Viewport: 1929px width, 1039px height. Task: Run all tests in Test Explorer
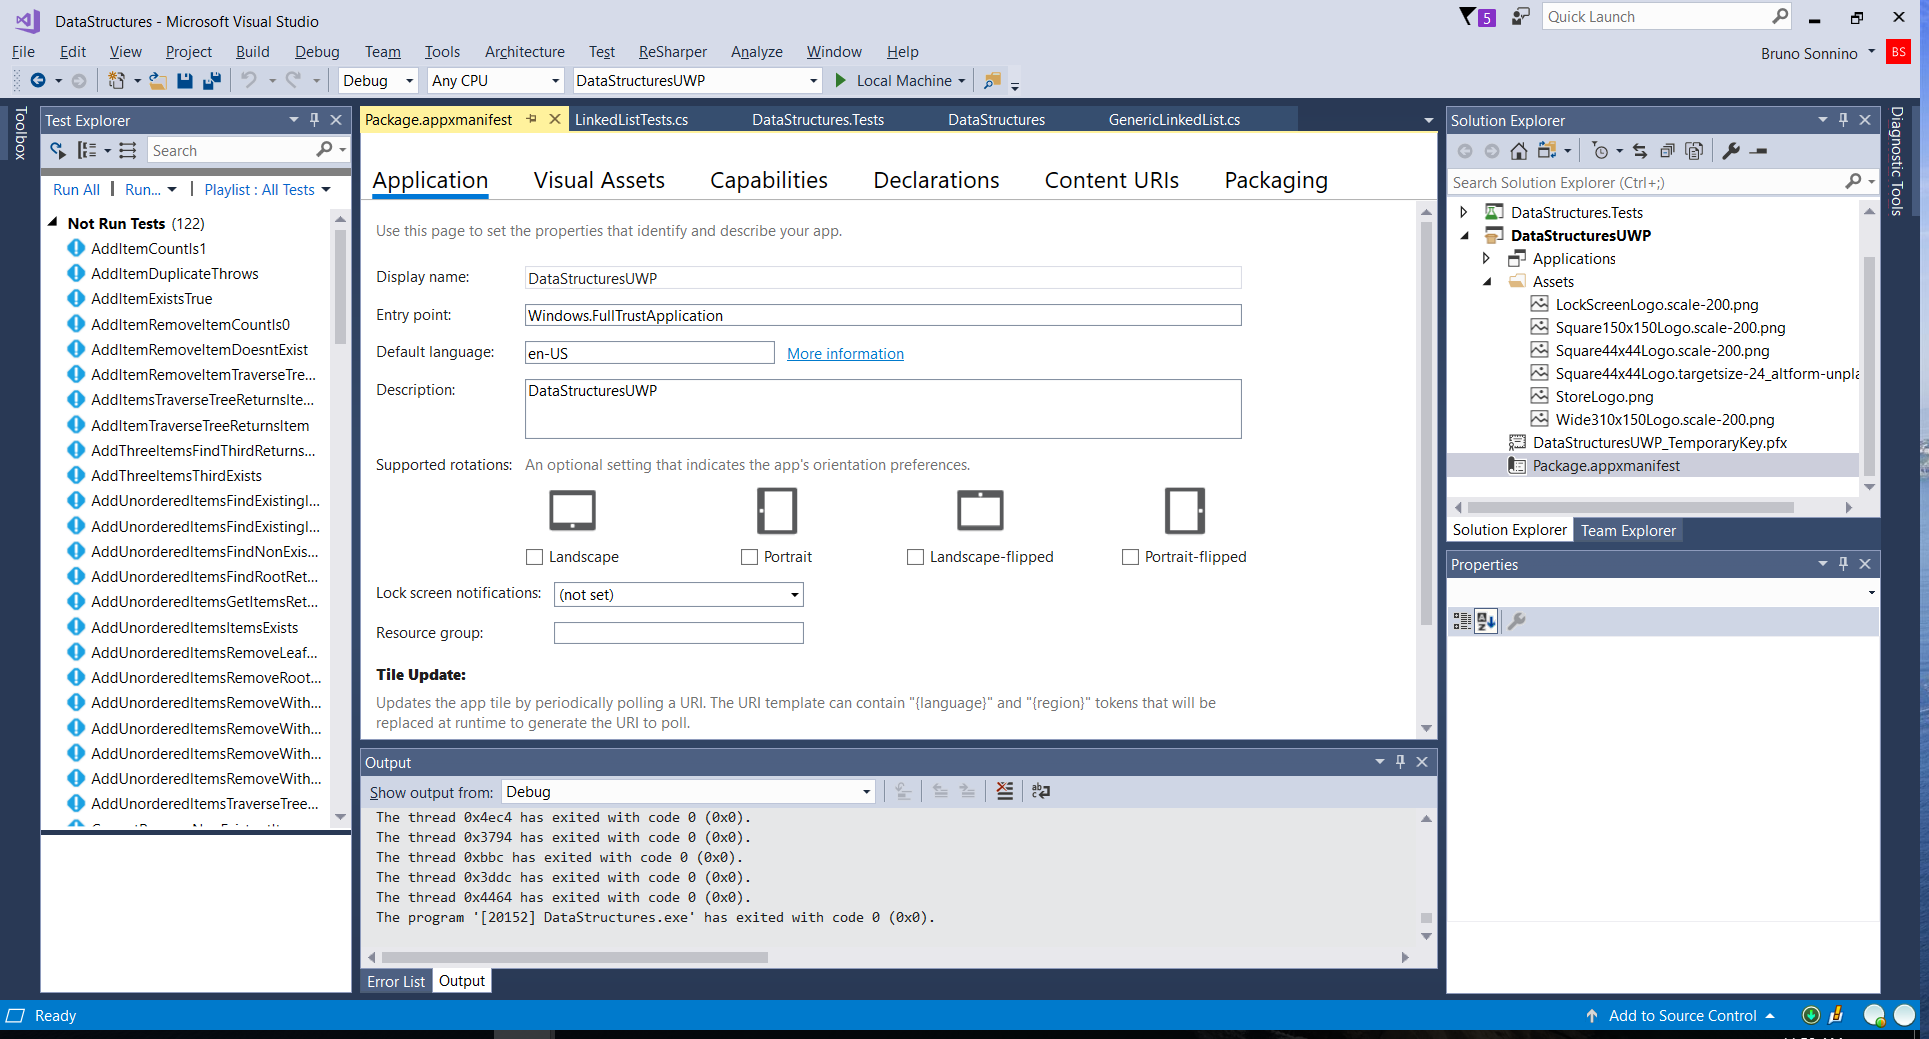click(76, 189)
